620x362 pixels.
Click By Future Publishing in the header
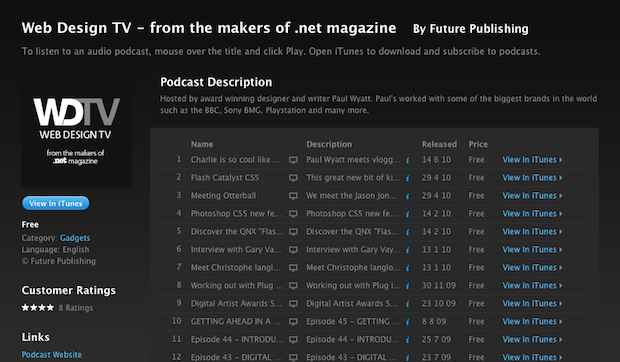point(471,28)
